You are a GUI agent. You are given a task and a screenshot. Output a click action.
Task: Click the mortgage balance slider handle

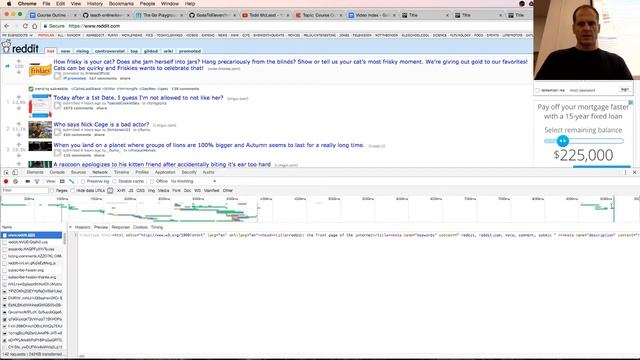(x=562, y=141)
